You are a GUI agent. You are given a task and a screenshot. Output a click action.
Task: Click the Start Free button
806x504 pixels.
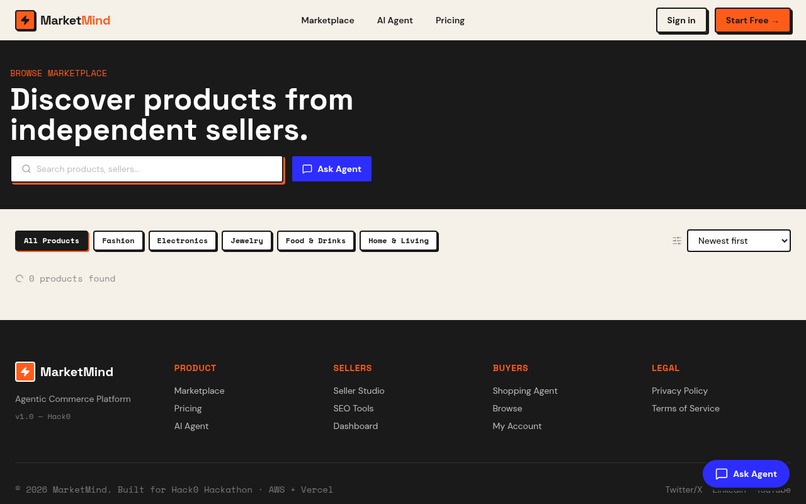coord(753,21)
